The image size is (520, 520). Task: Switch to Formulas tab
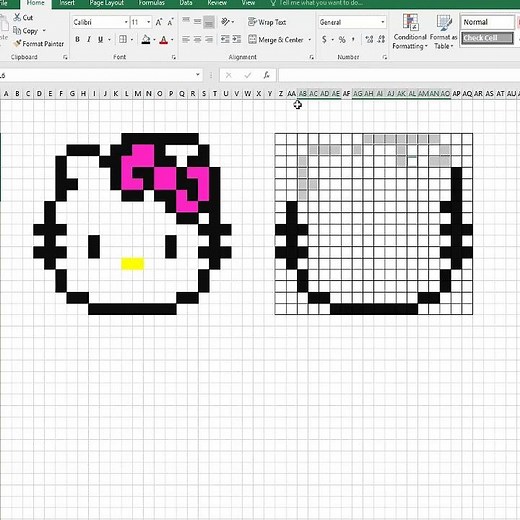[x=152, y=3]
